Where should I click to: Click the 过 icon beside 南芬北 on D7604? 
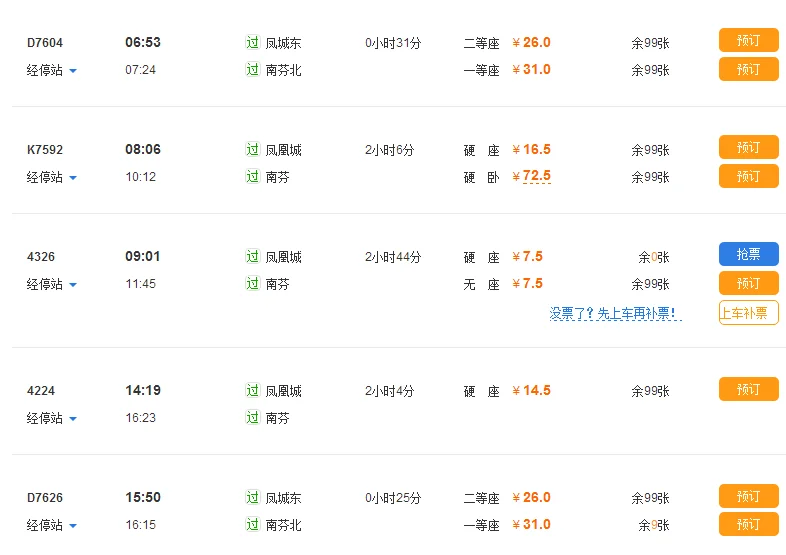(252, 70)
